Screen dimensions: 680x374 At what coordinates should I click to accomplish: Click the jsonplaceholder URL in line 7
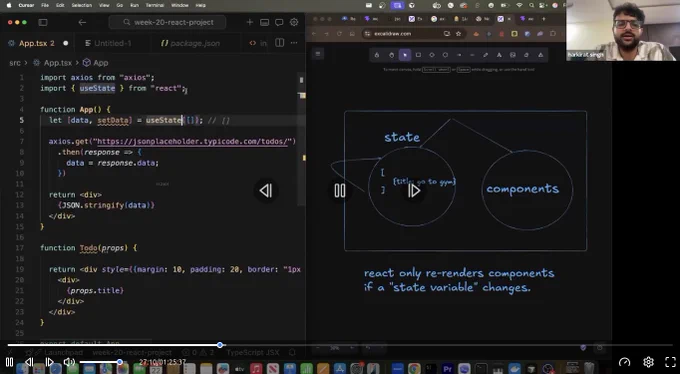(192, 141)
